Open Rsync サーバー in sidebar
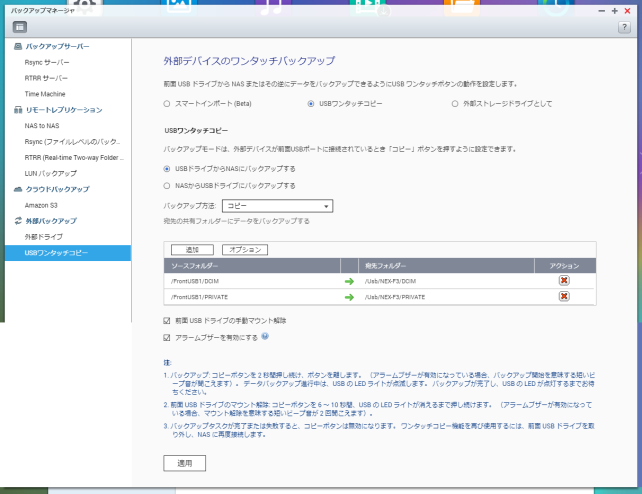 point(47,62)
